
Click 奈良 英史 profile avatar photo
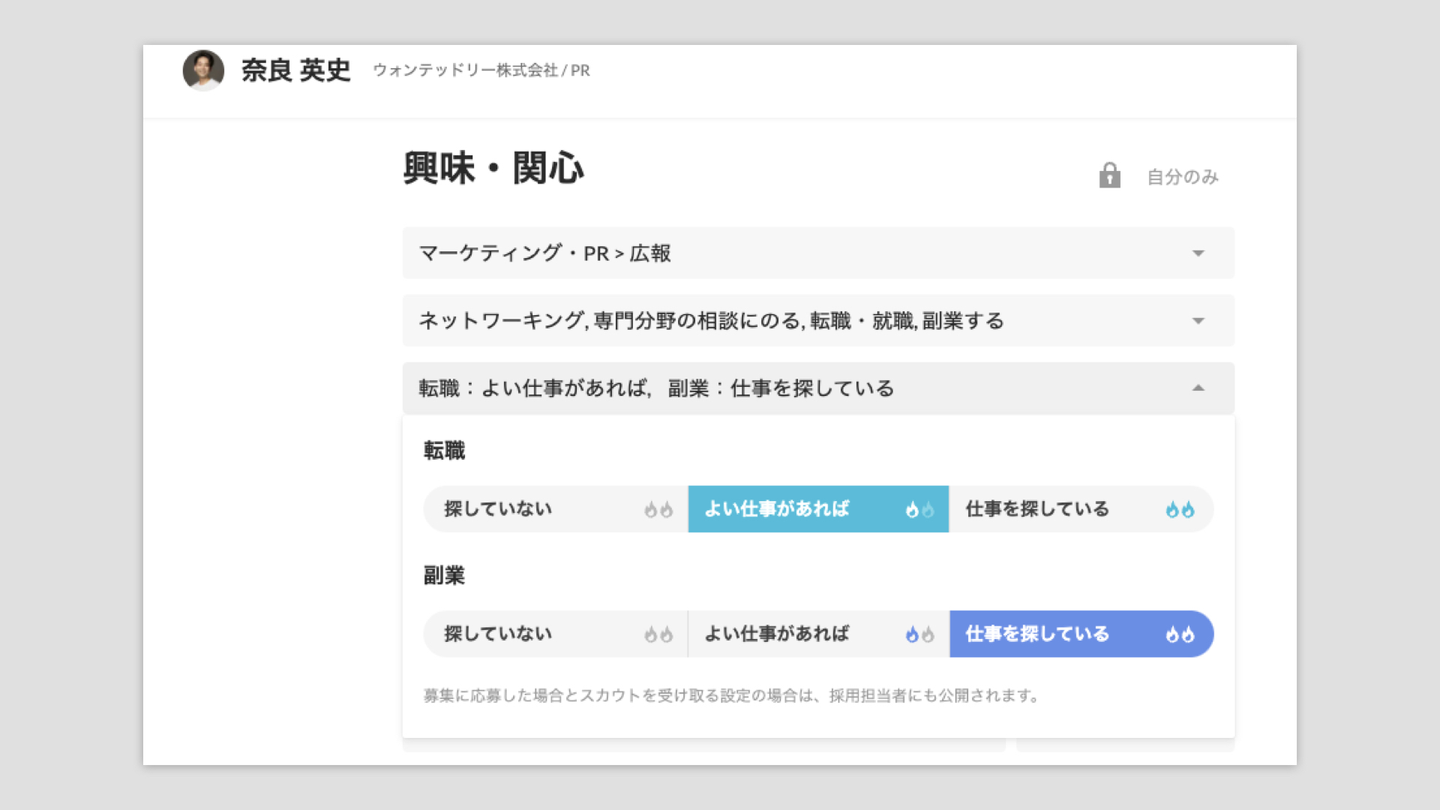point(203,71)
